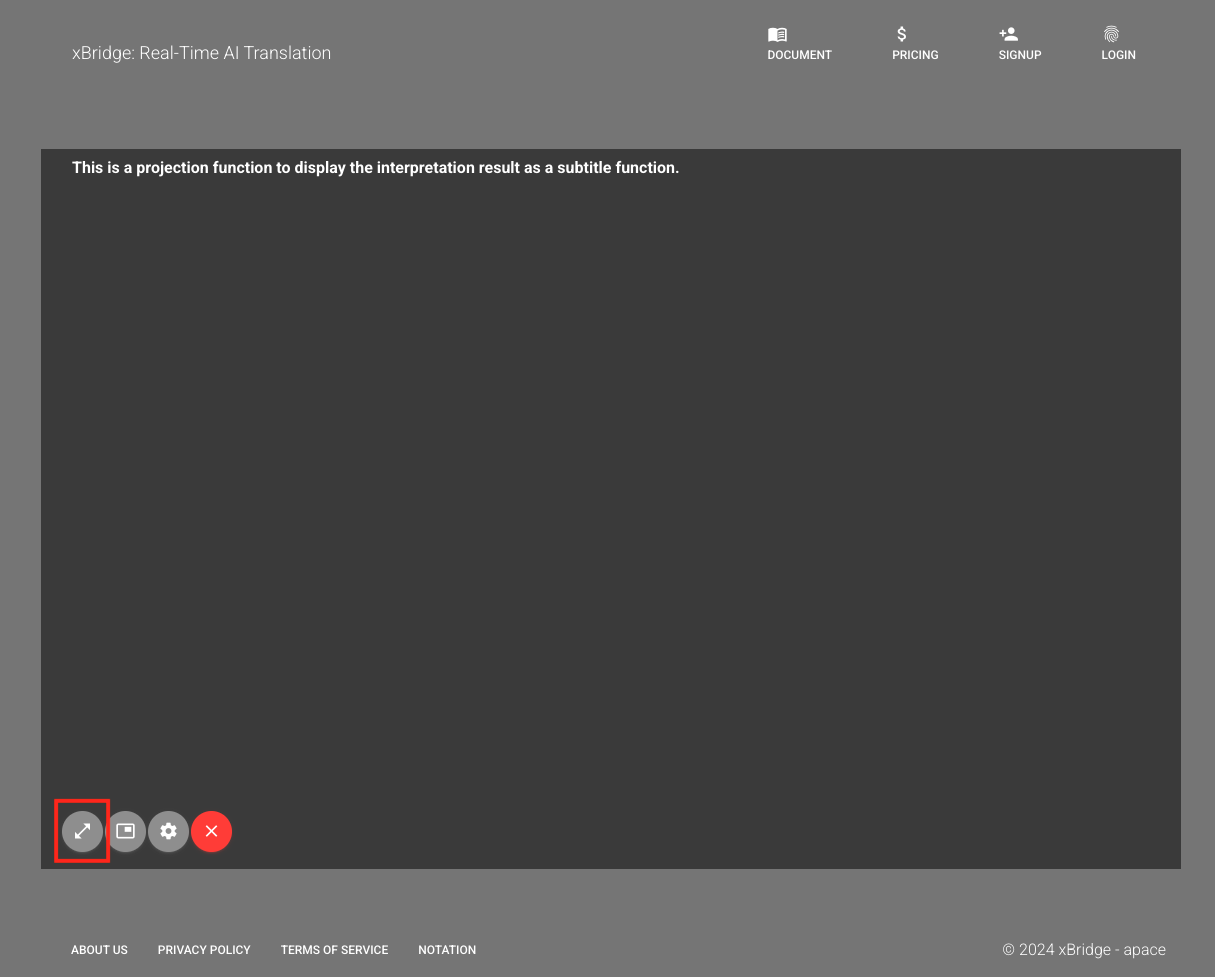Click the projection function subtitle text

click(x=375, y=168)
